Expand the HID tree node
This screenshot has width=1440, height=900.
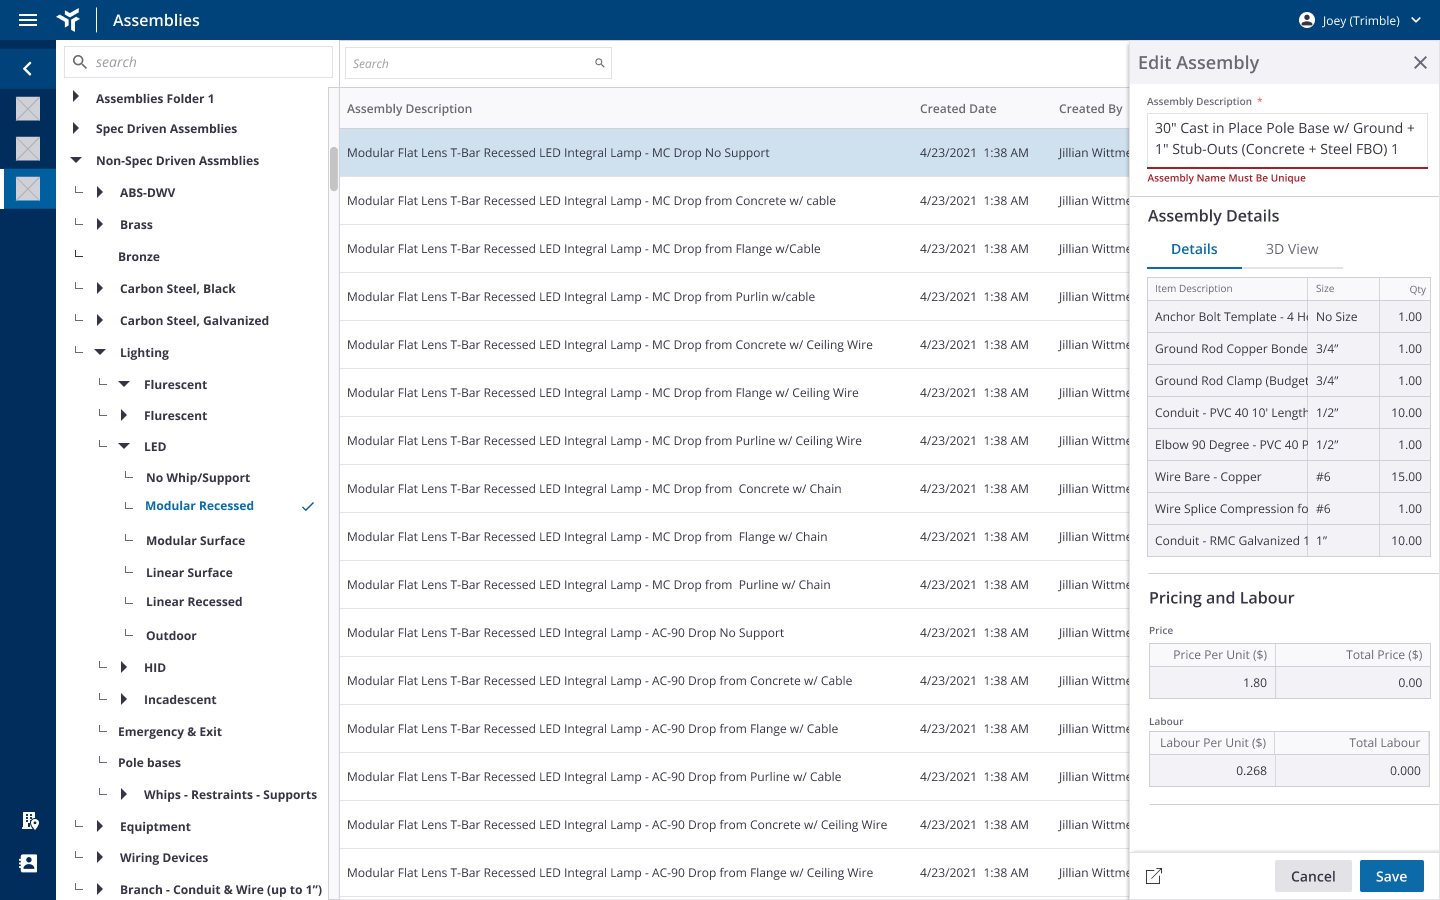124,667
